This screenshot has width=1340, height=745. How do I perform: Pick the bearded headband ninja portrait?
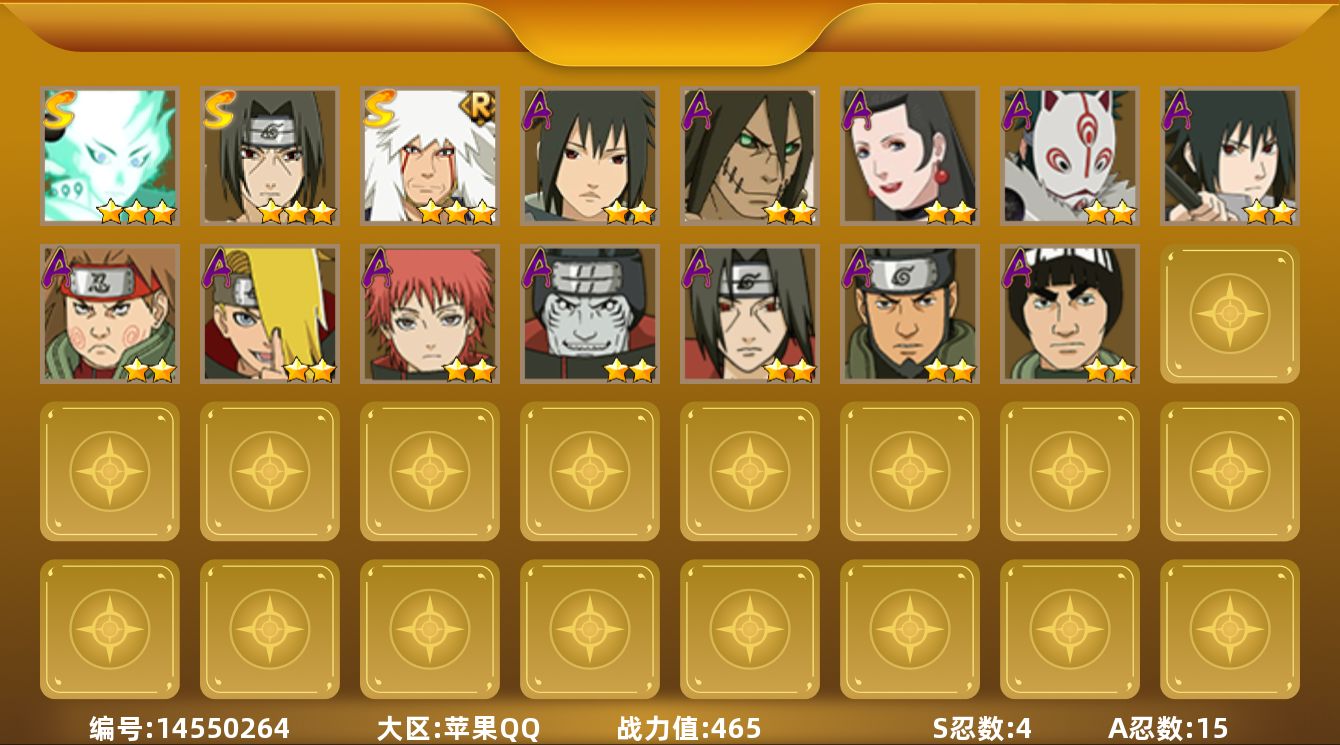tap(910, 314)
